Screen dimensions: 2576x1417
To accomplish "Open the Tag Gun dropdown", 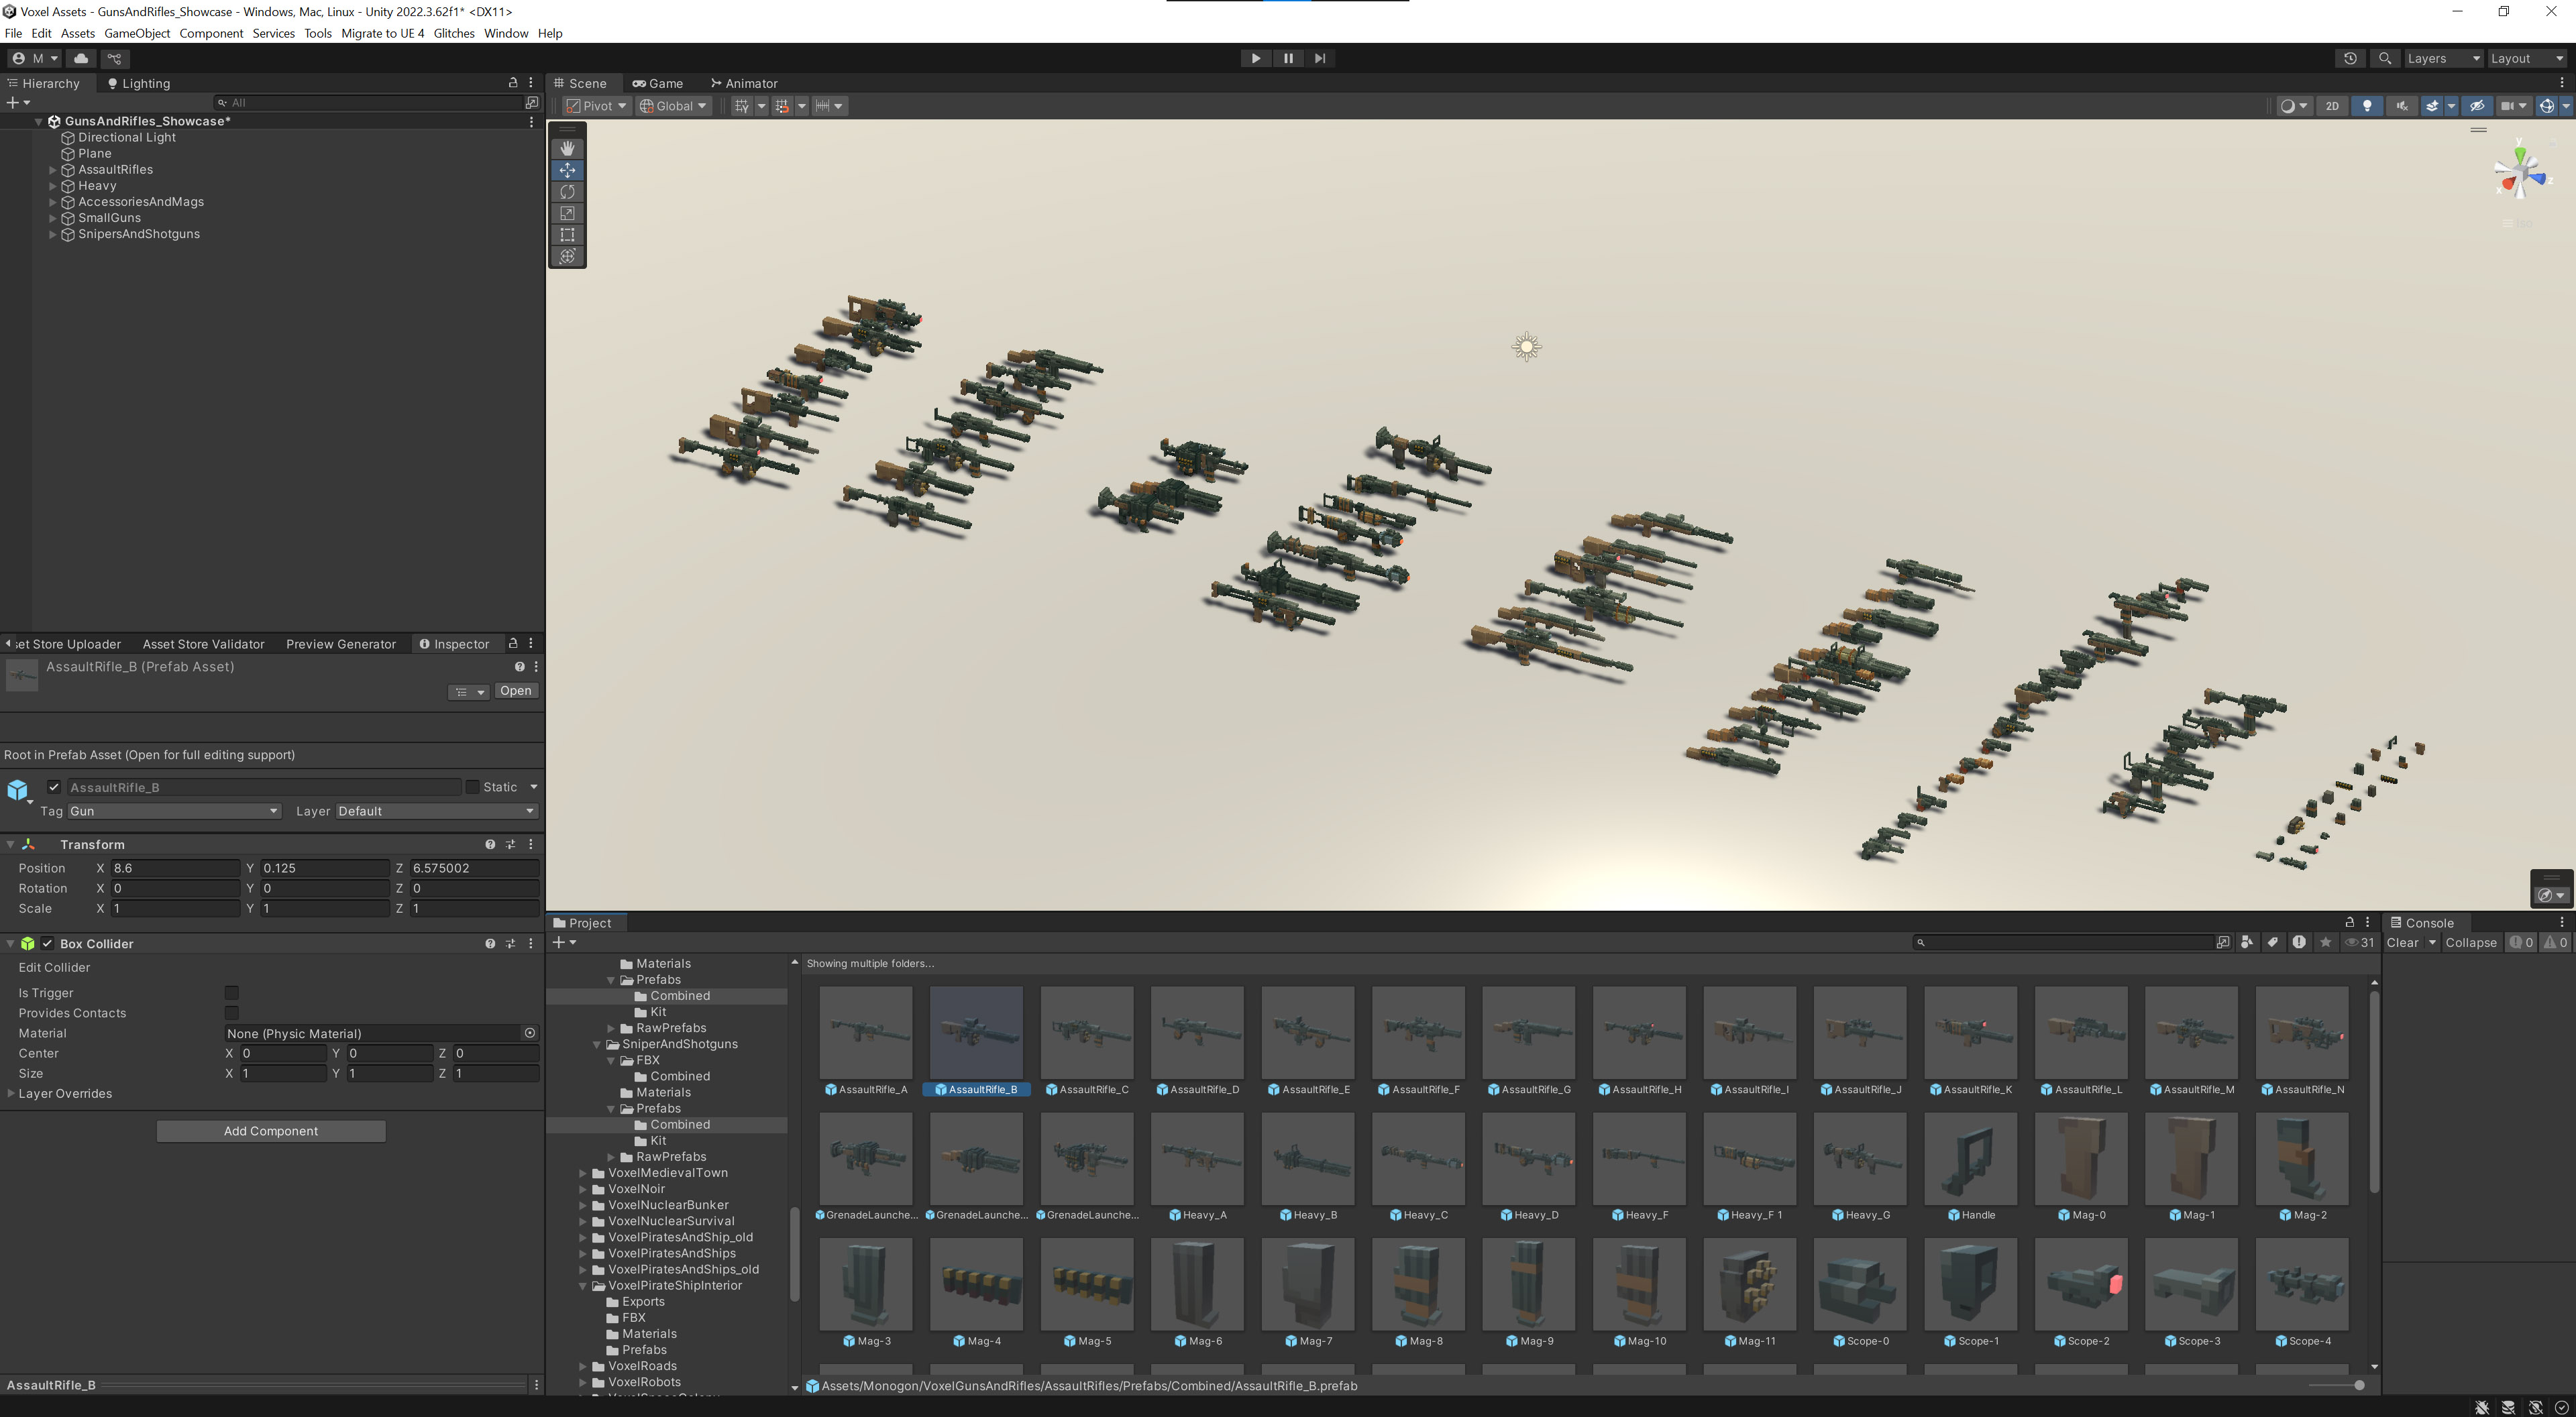I will [x=174, y=811].
